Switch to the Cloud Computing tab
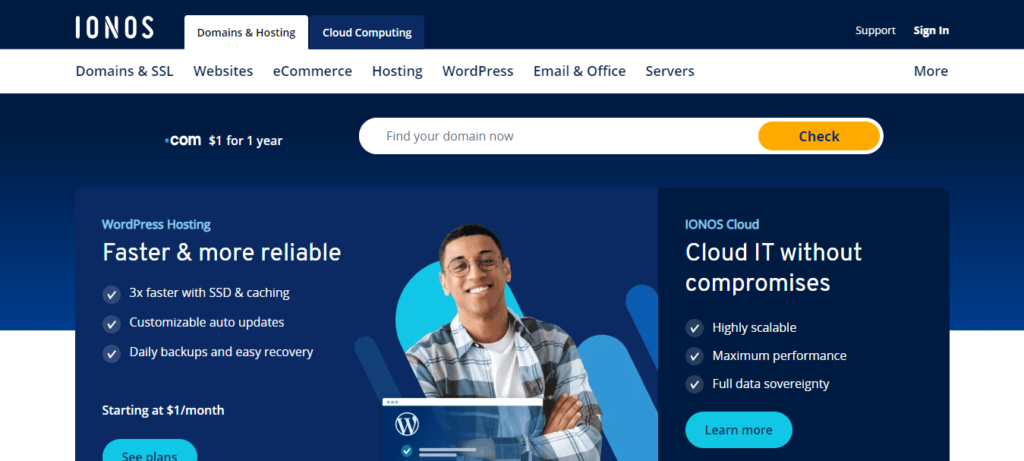This screenshot has width=1024, height=461. pyautogui.click(x=367, y=32)
